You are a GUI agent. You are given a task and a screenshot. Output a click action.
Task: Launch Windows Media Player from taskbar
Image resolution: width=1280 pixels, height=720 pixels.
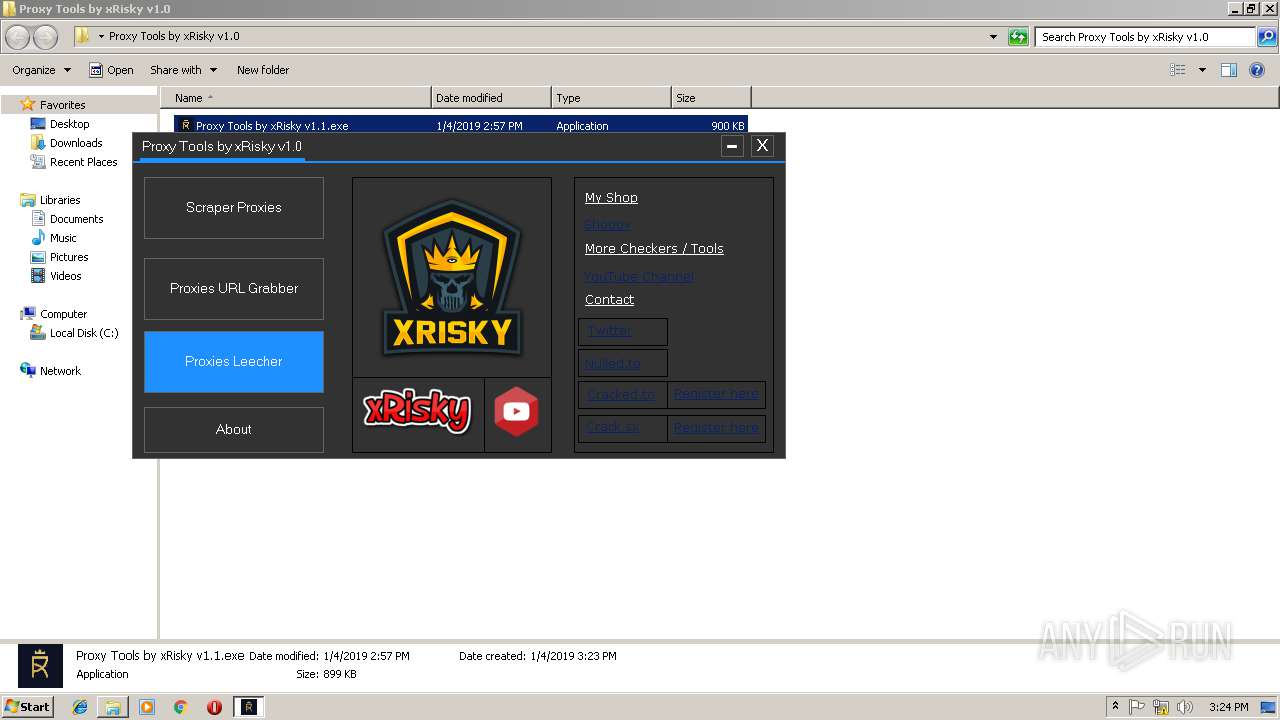click(x=147, y=707)
